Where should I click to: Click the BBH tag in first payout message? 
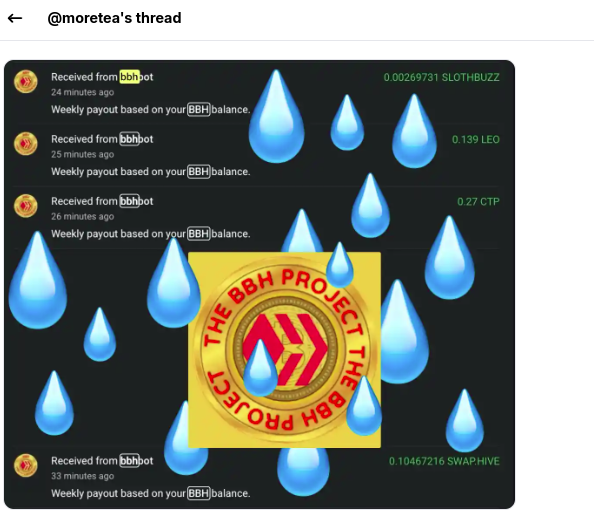click(199, 109)
